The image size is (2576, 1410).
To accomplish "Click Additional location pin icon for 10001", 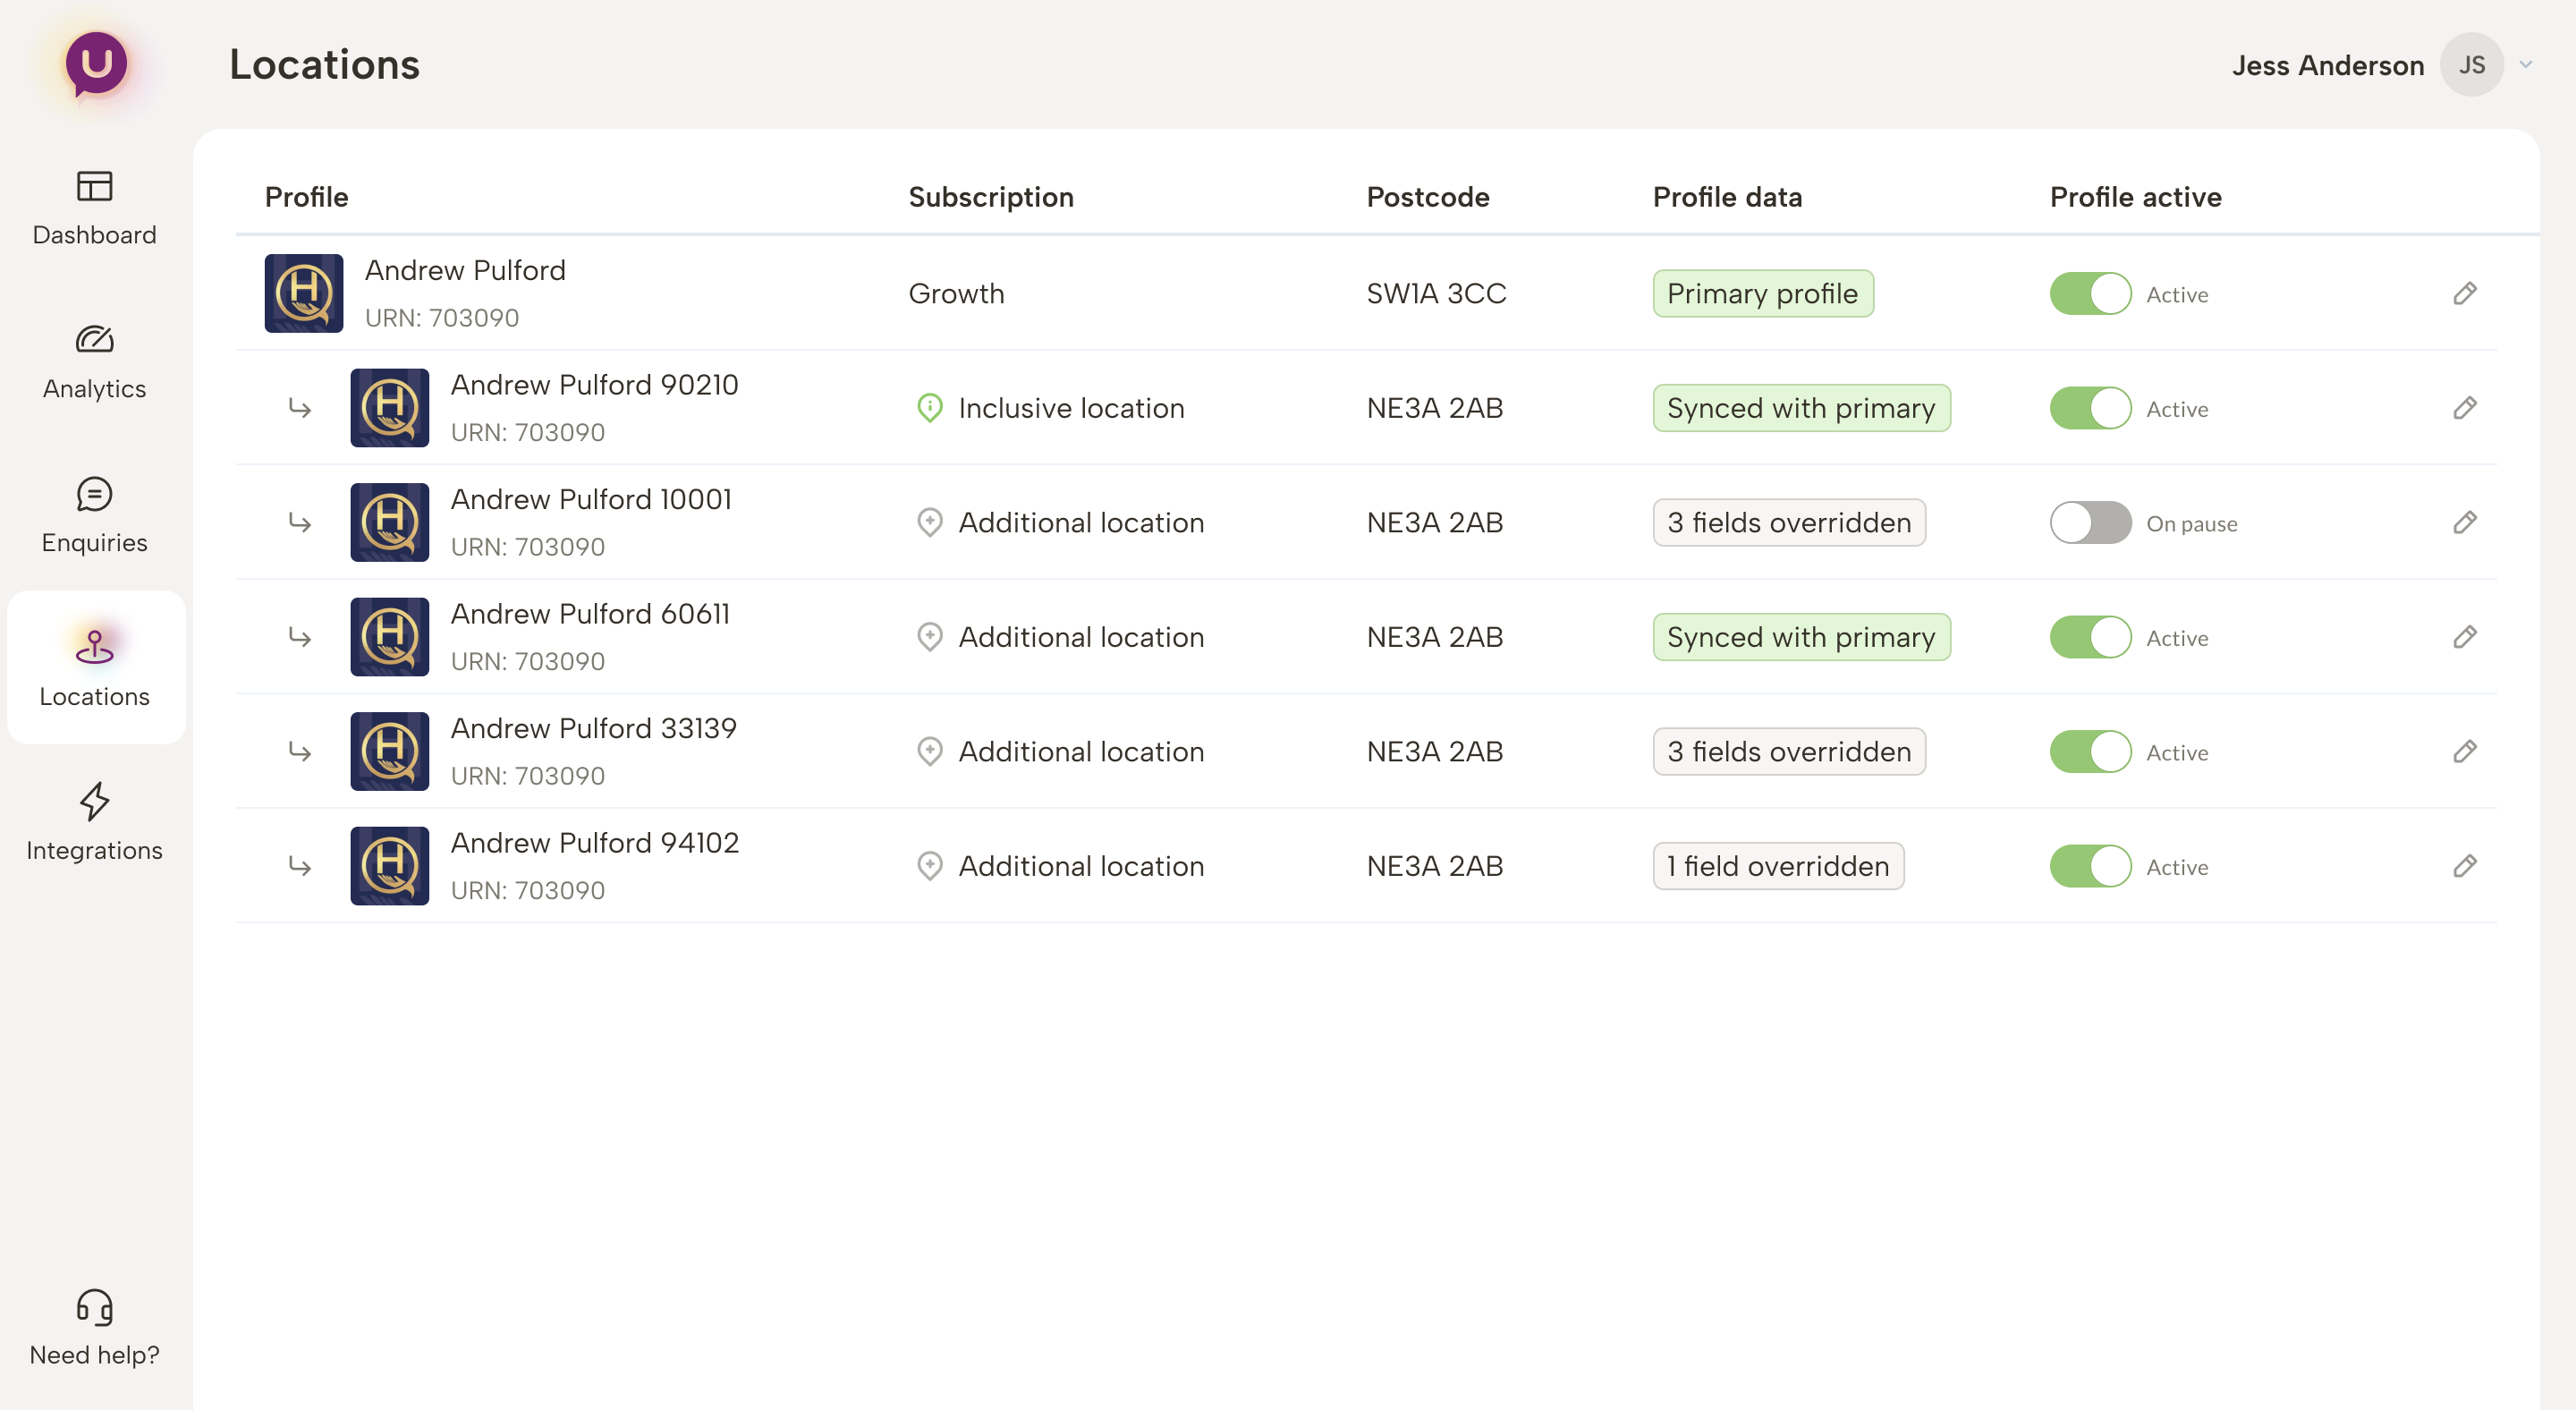I will 930,523.
